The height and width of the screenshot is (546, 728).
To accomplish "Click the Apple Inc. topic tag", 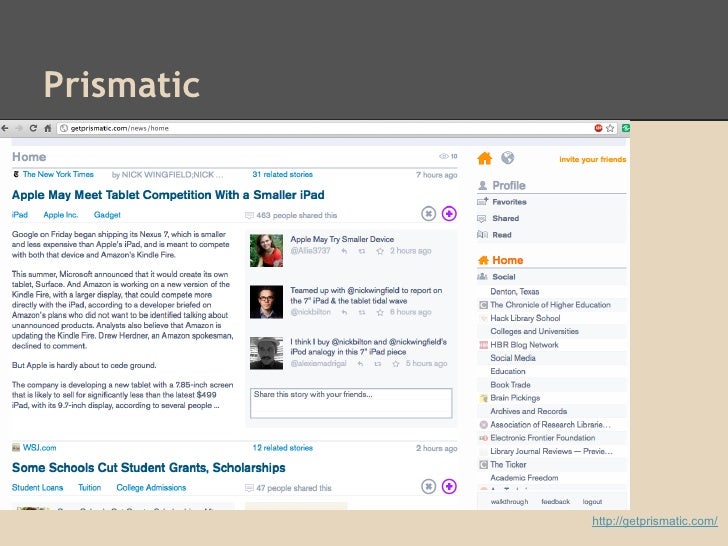I will [x=60, y=215].
